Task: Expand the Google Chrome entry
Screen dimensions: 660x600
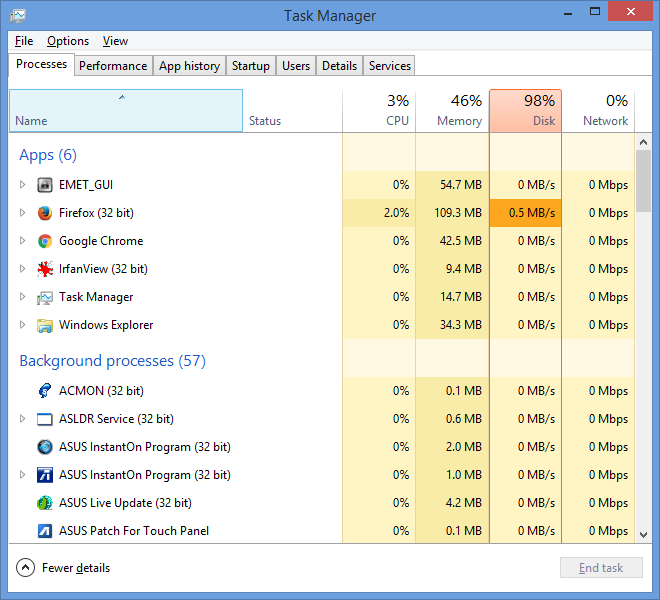Action: (23, 240)
